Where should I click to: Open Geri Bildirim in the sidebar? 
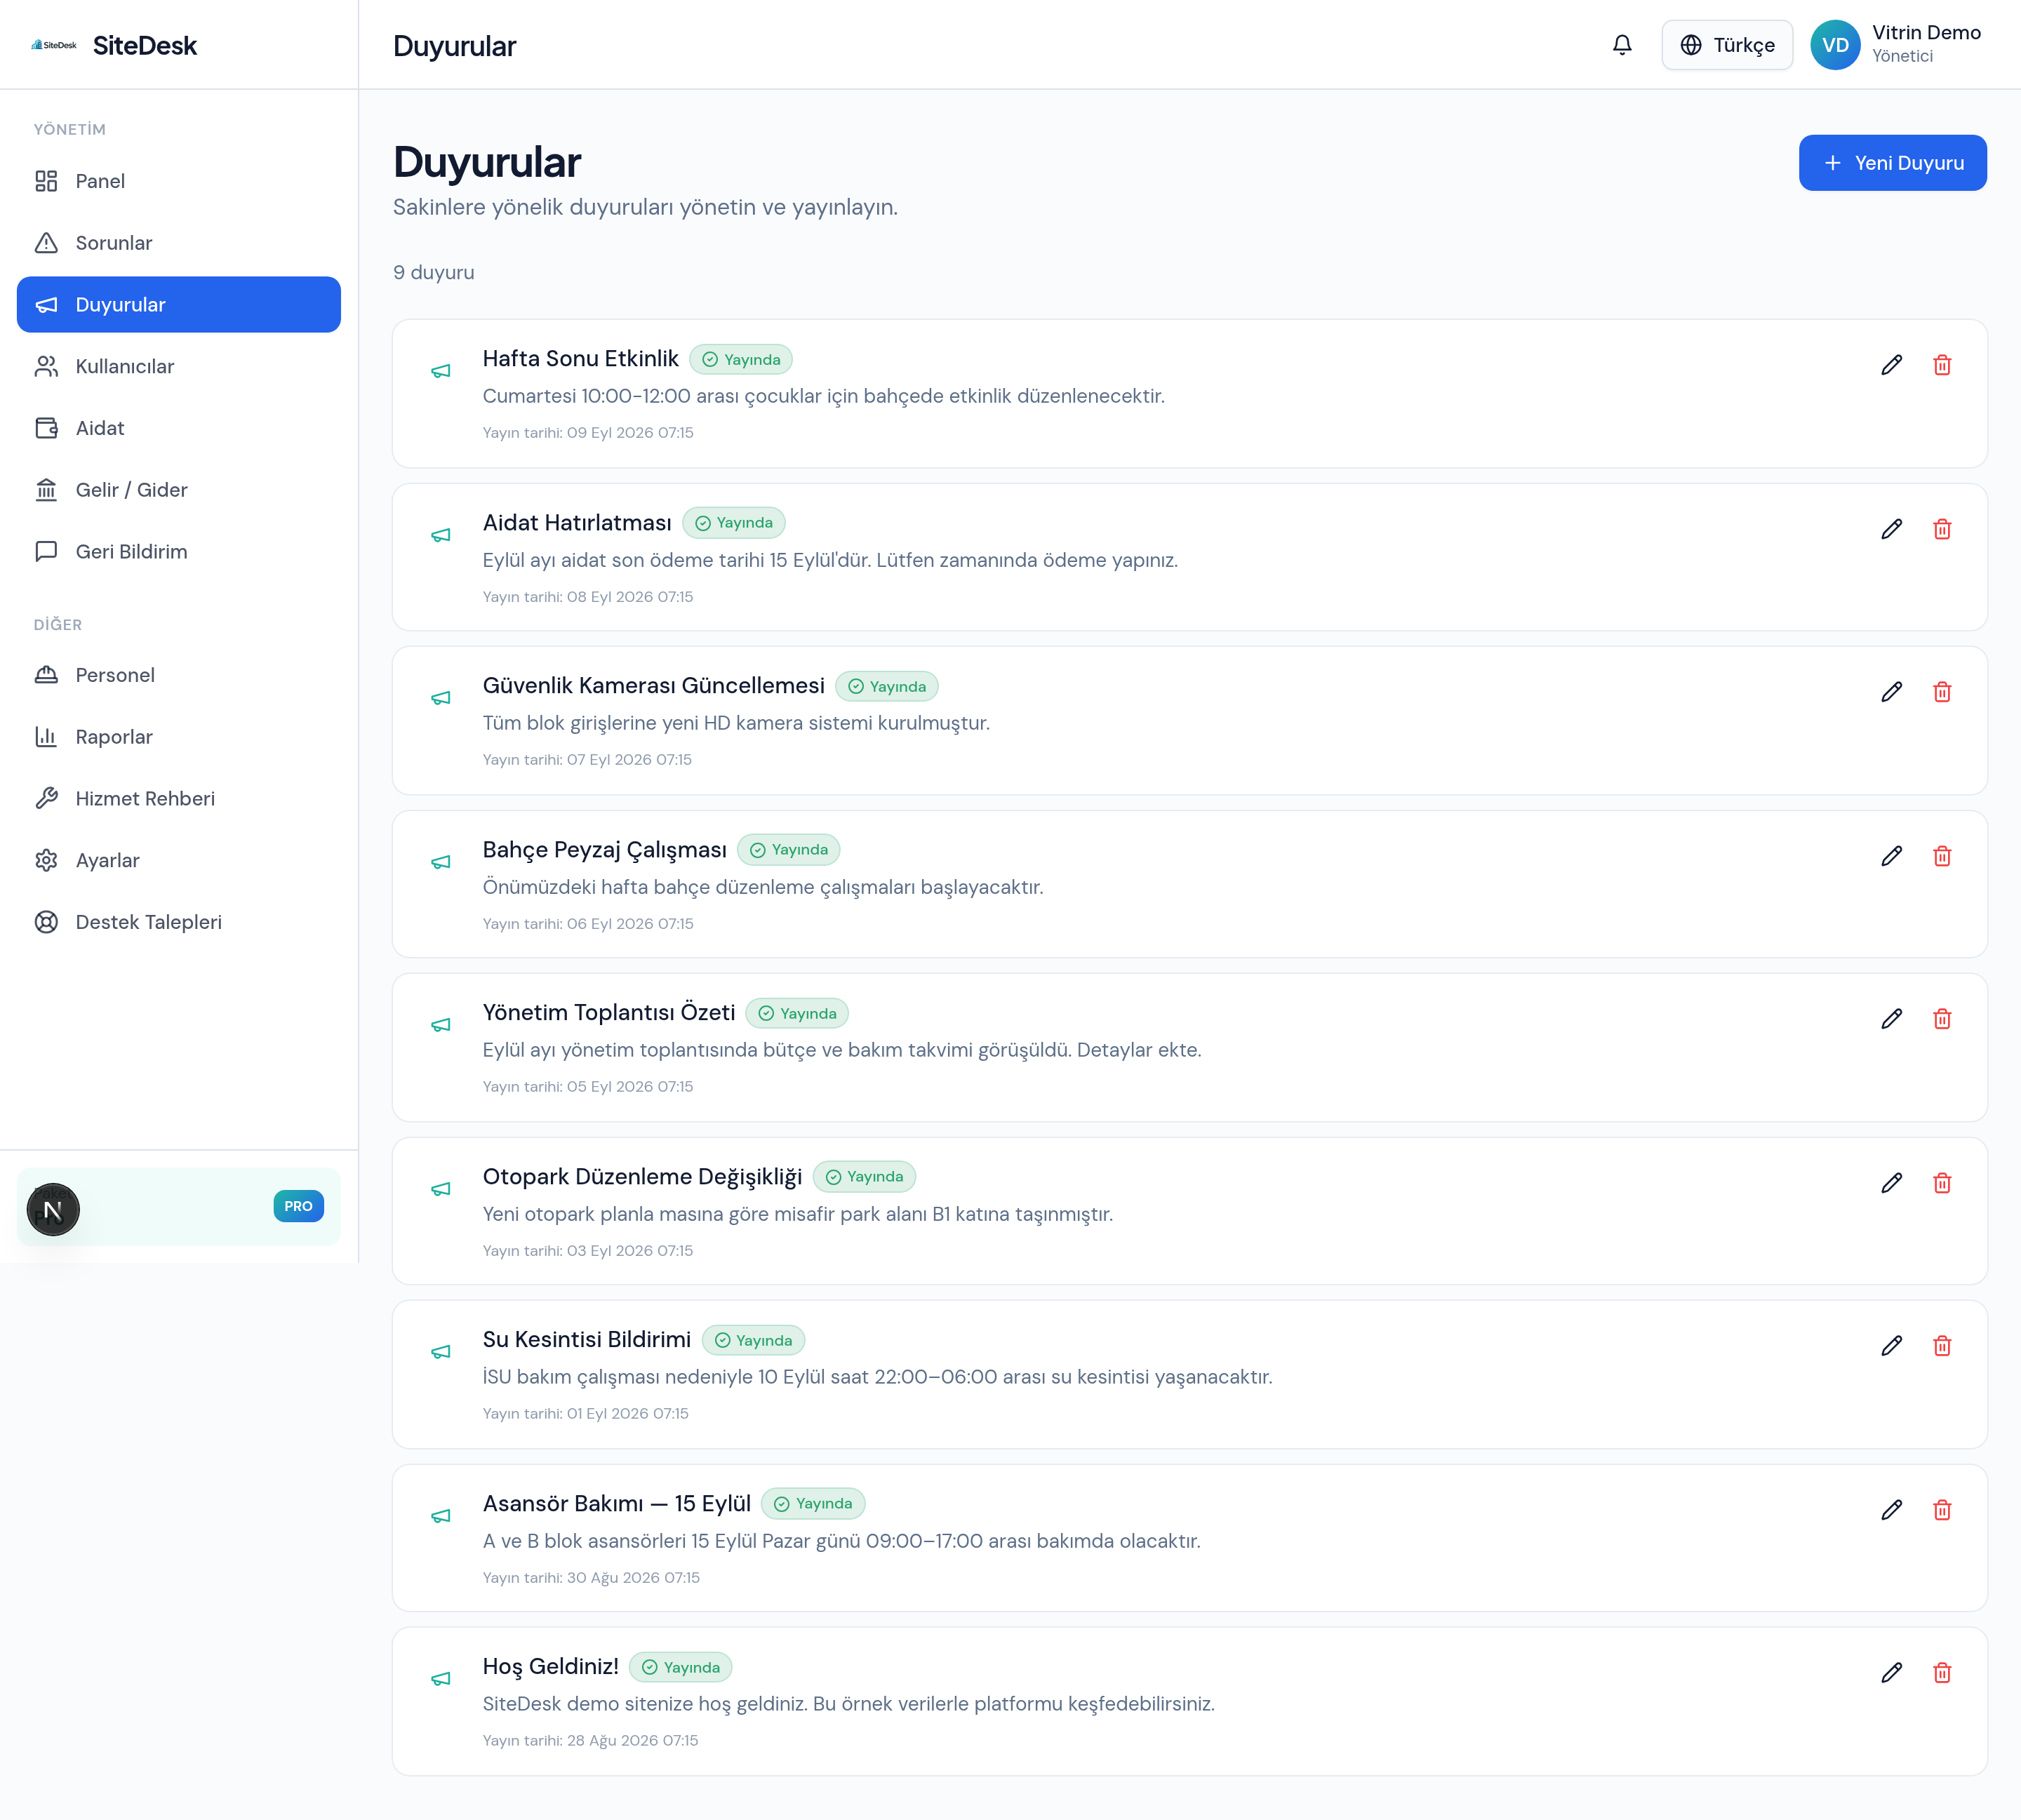click(179, 552)
